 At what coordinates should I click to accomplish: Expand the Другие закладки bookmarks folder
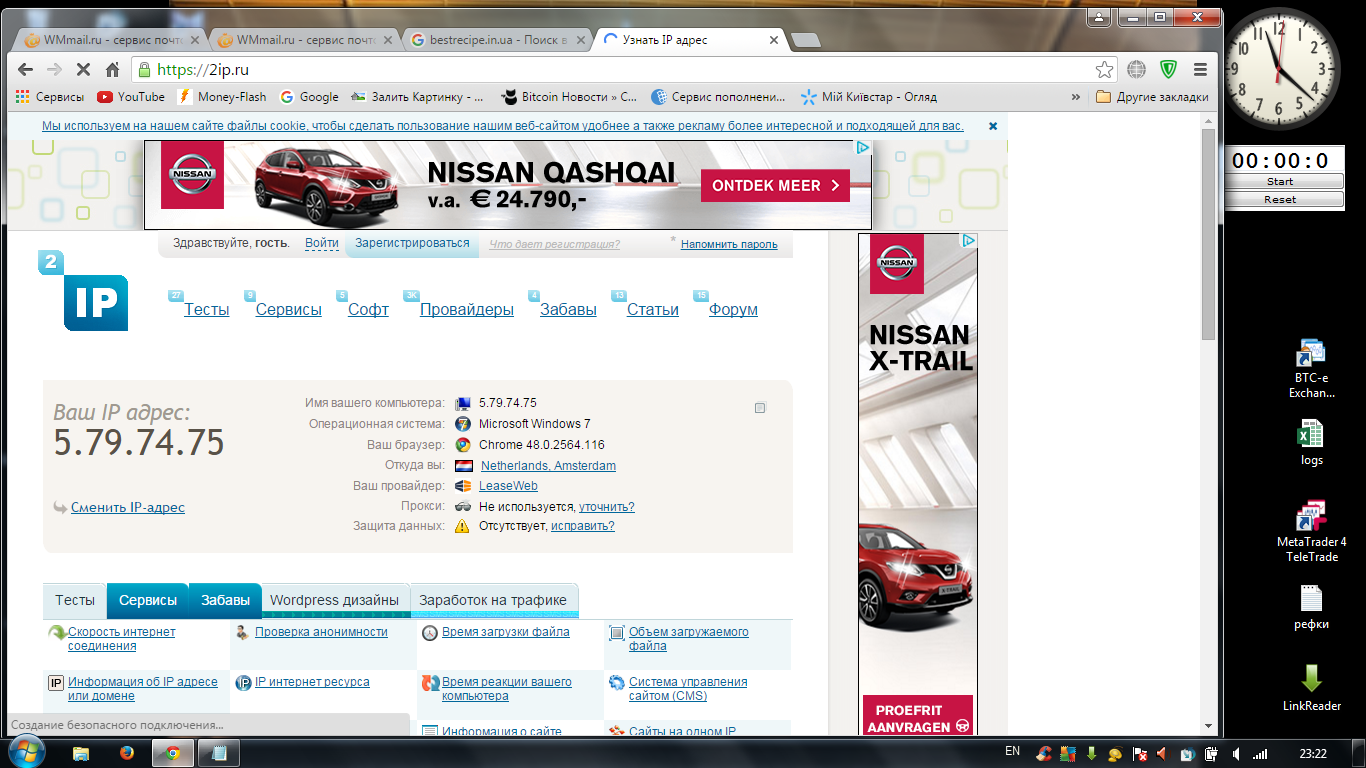click(x=1152, y=97)
